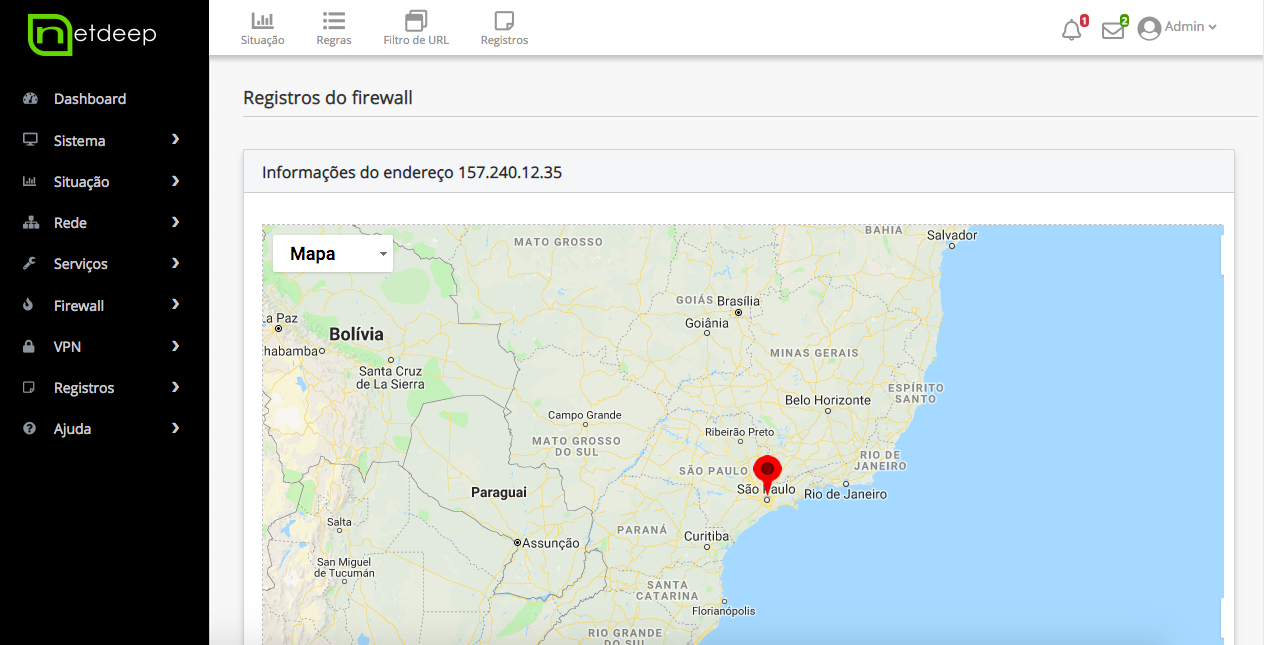Open the Ajuda sidebar menu item
This screenshot has height=645, width=1264.
coord(72,429)
